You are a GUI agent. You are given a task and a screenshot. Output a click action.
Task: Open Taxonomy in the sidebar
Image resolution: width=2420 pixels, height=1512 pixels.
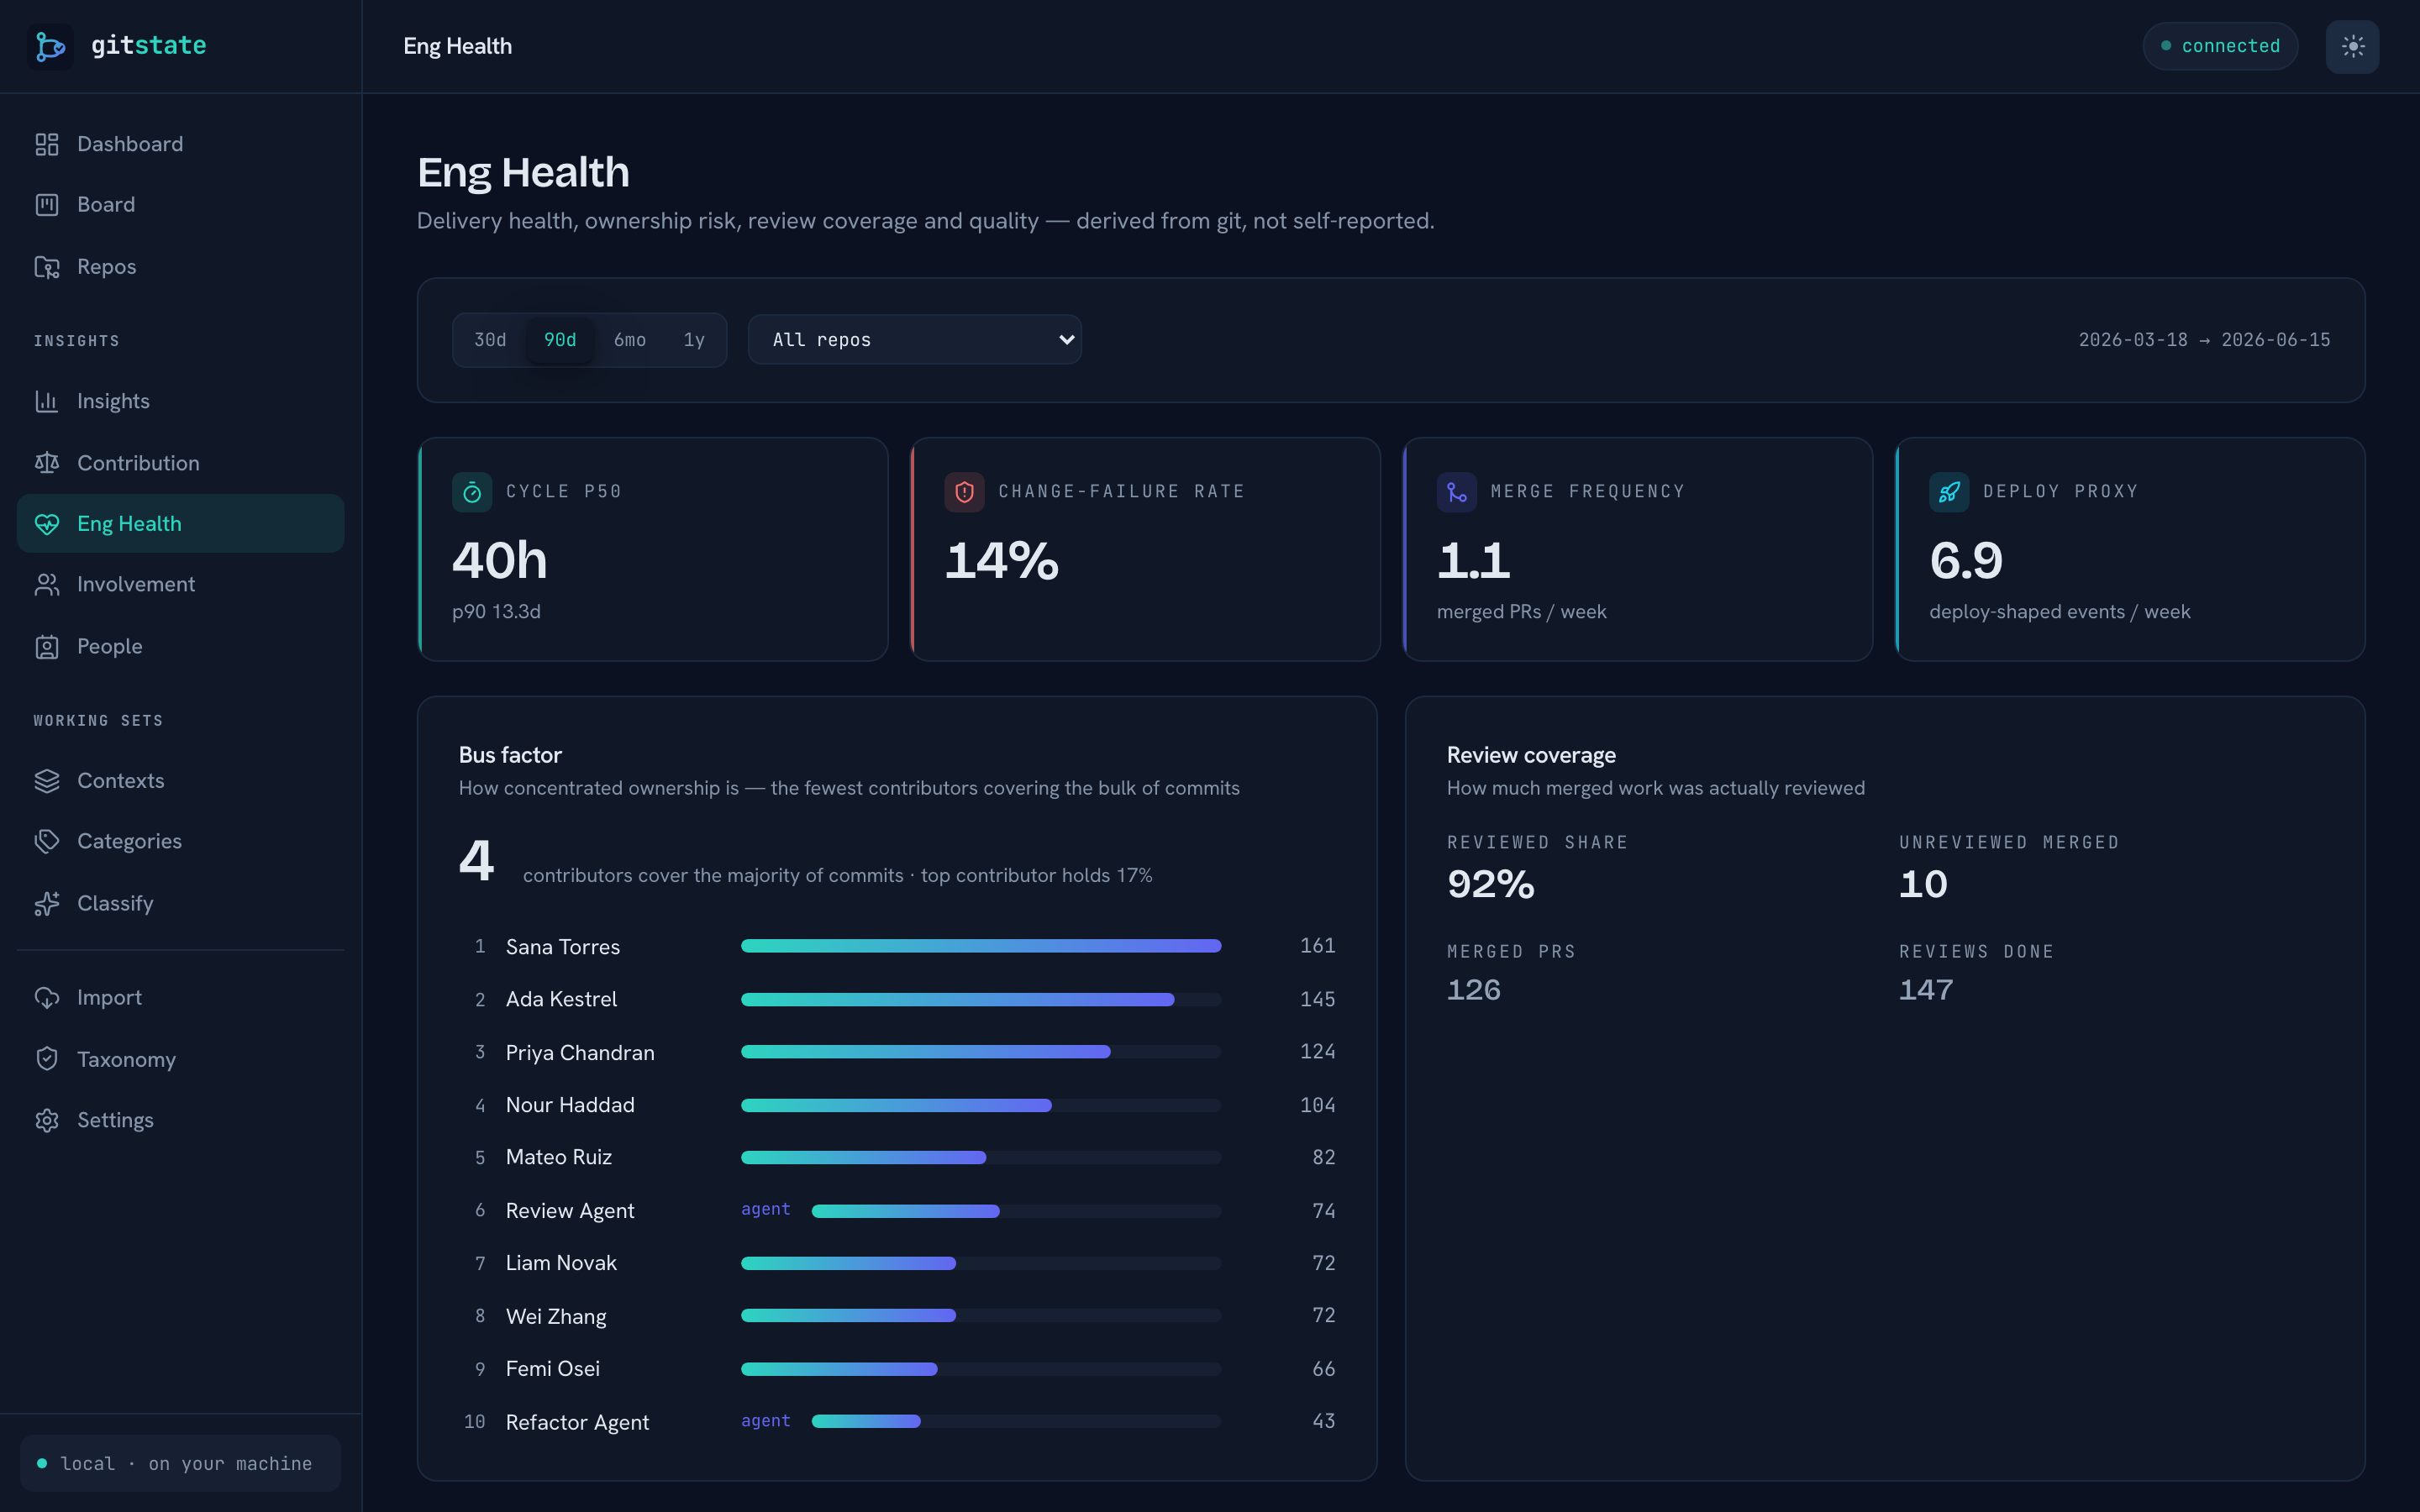[x=181, y=1059]
